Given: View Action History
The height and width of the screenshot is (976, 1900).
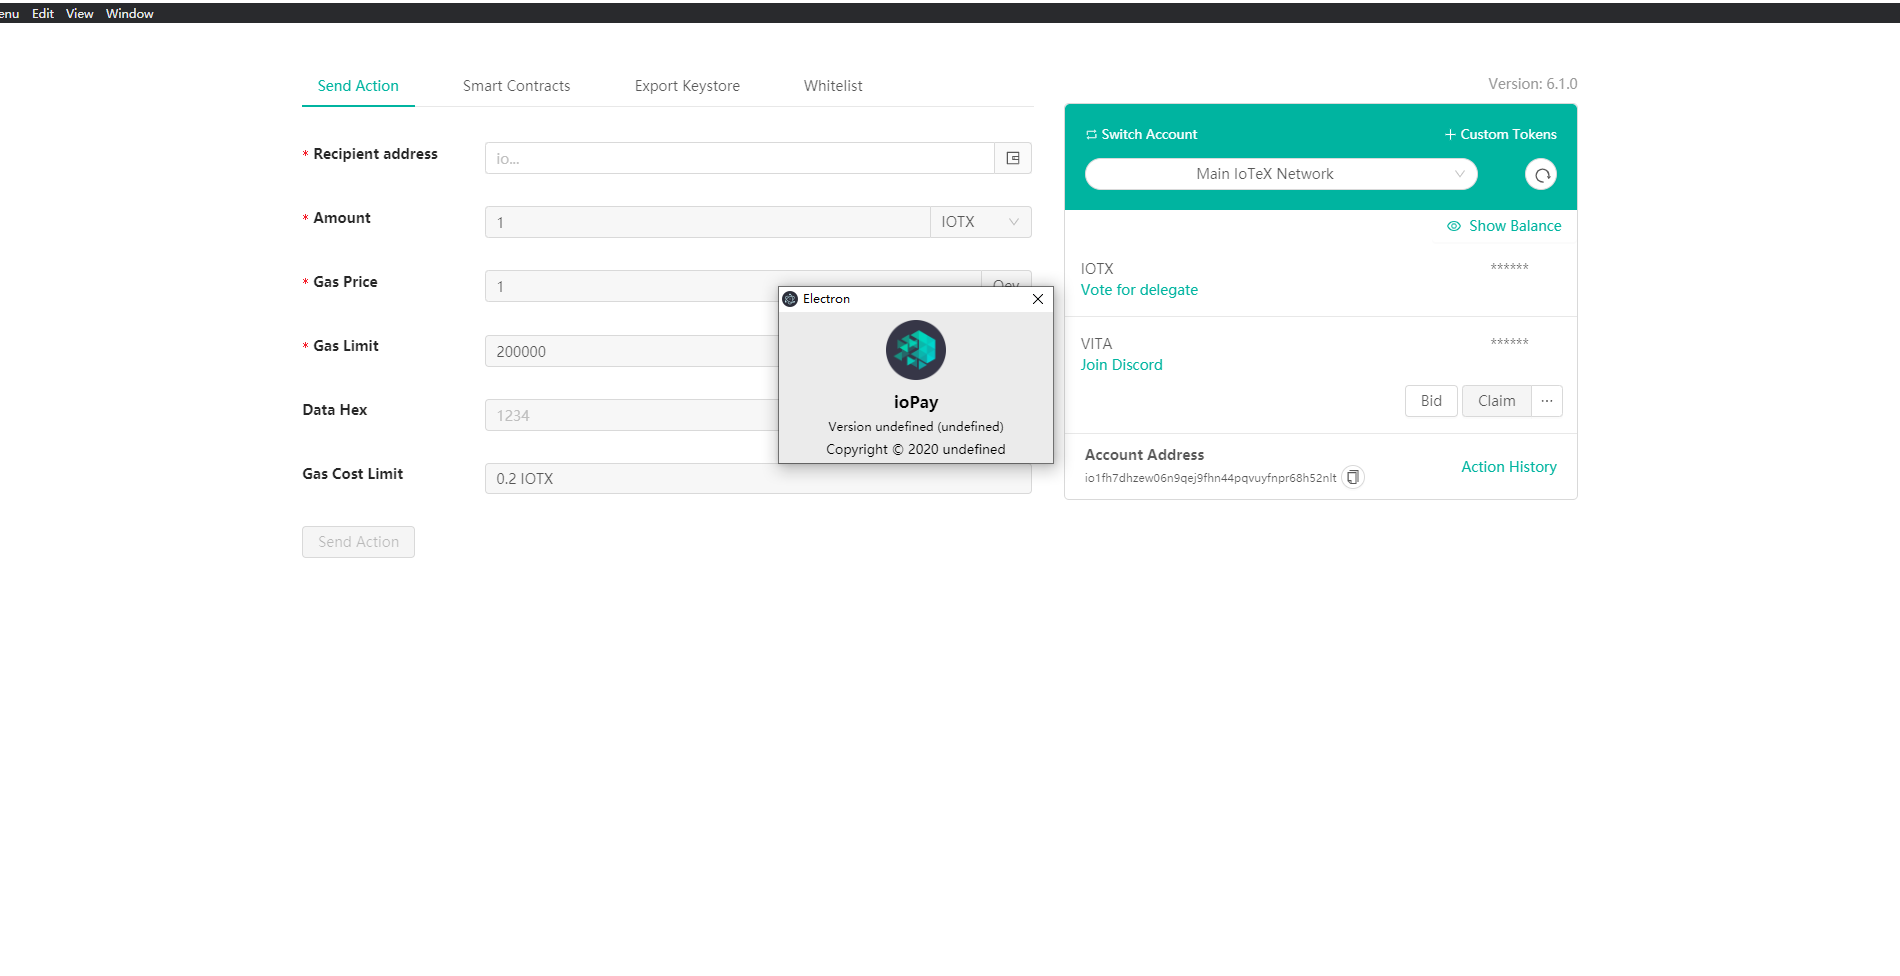Looking at the screenshot, I should [1508, 466].
